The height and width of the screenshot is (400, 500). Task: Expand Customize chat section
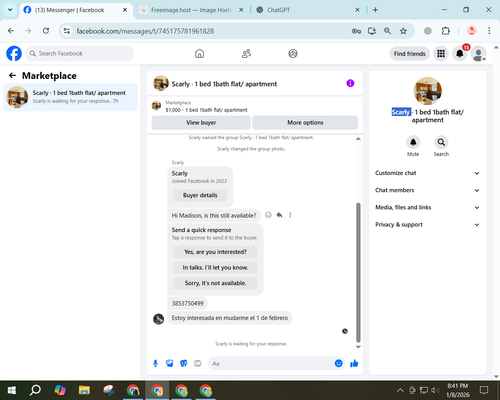pos(428,173)
